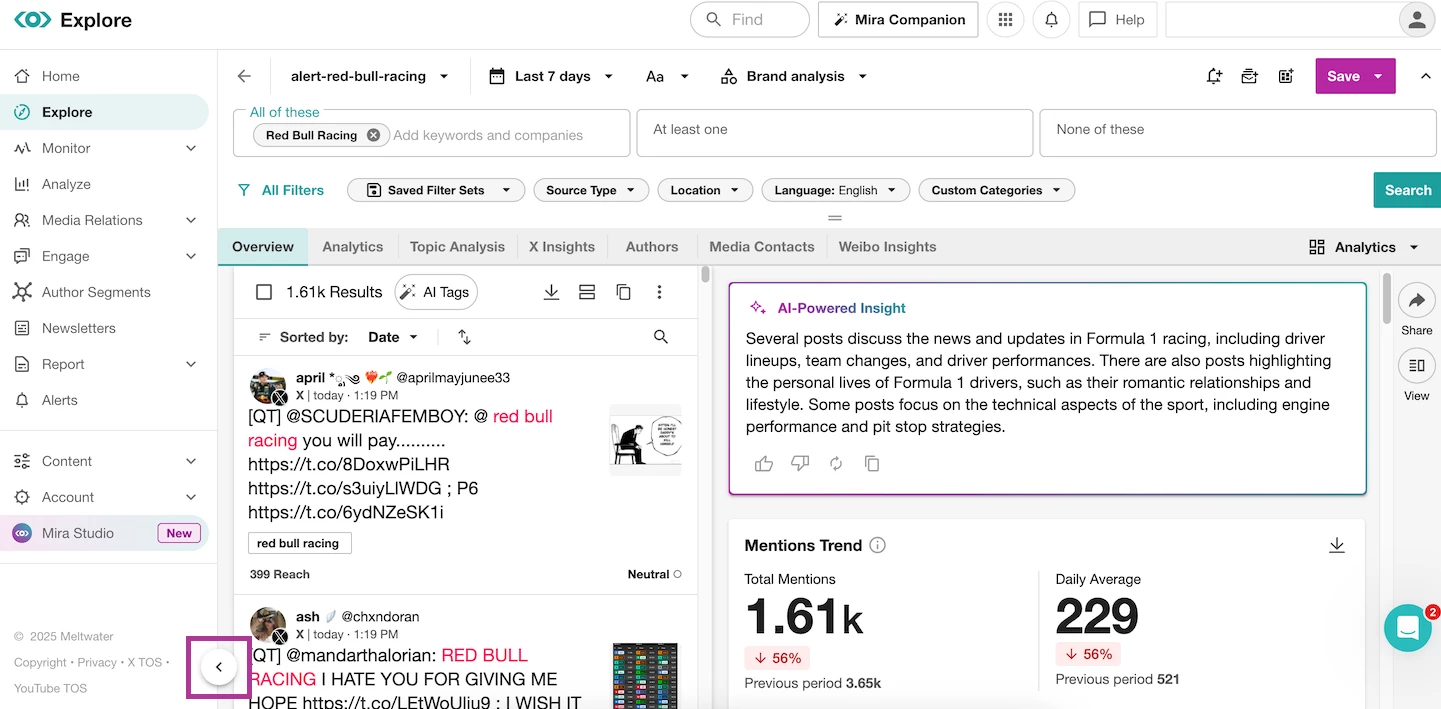Dislike the AI-Powered Insight
The image size is (1441, 709).
(x=800, y=464)
